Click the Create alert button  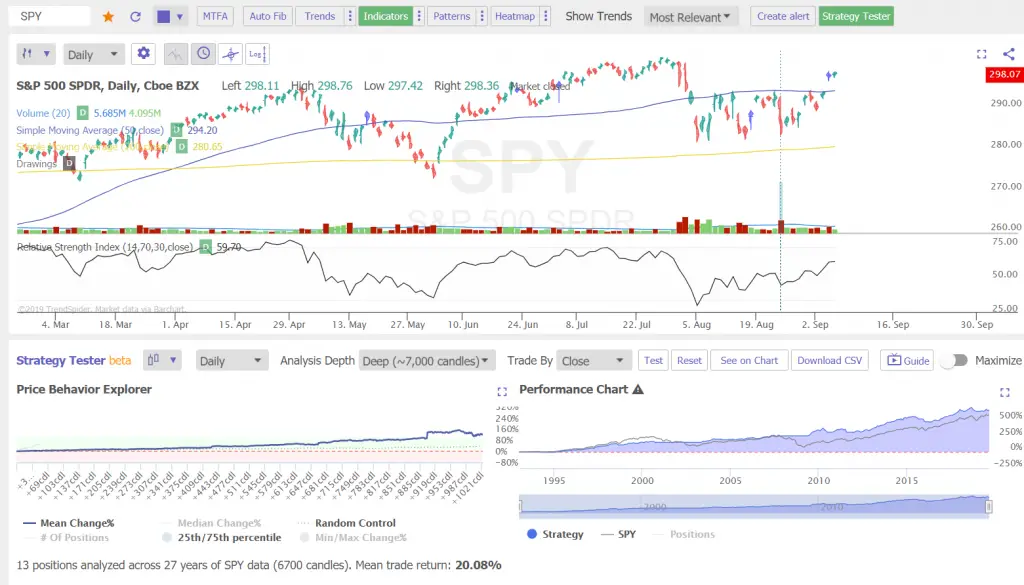783,16
